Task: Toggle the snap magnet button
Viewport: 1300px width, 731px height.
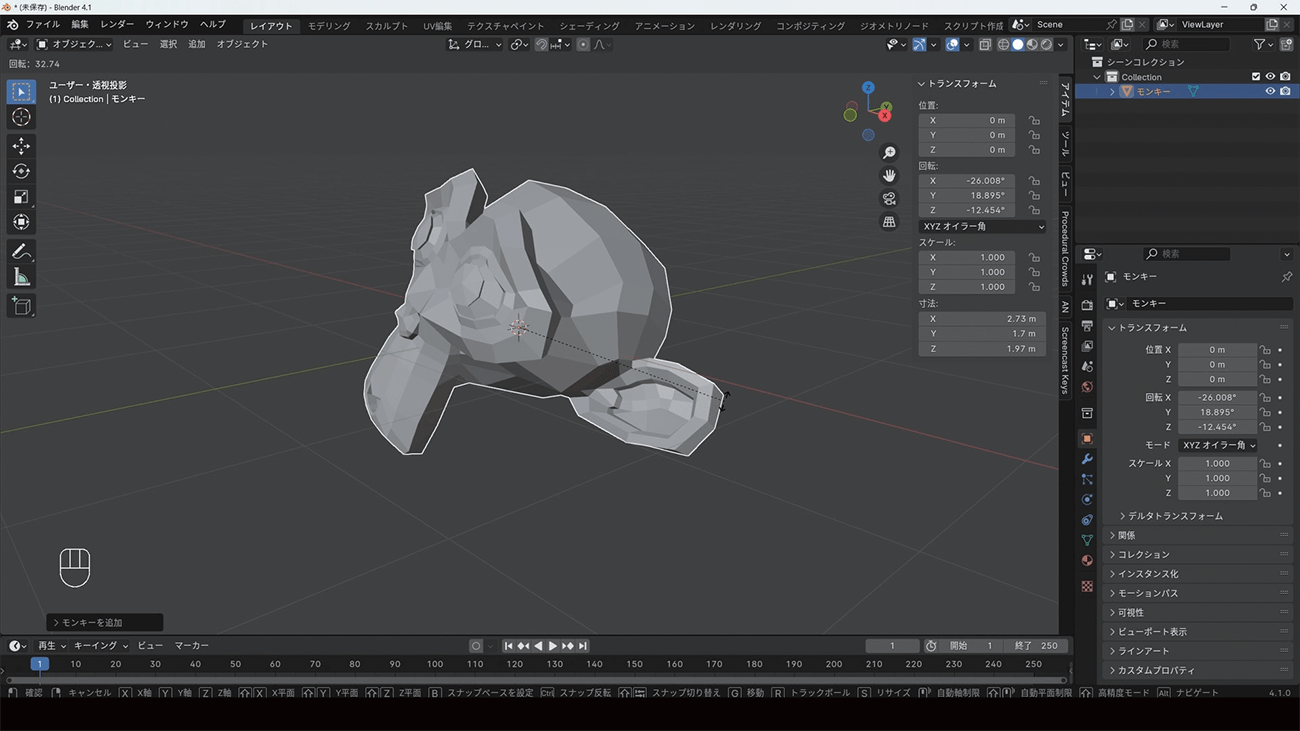Action: [541, 45]
